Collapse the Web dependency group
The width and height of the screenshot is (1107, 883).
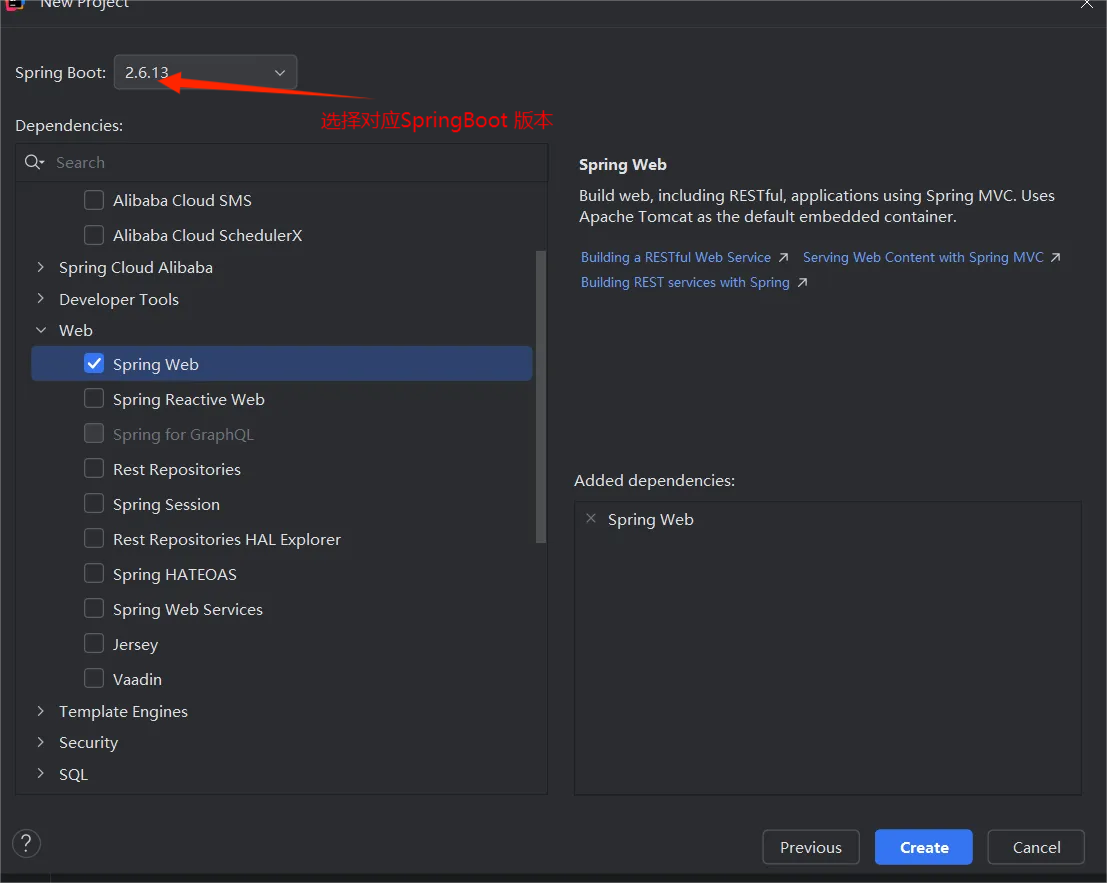tap(41, 330)
